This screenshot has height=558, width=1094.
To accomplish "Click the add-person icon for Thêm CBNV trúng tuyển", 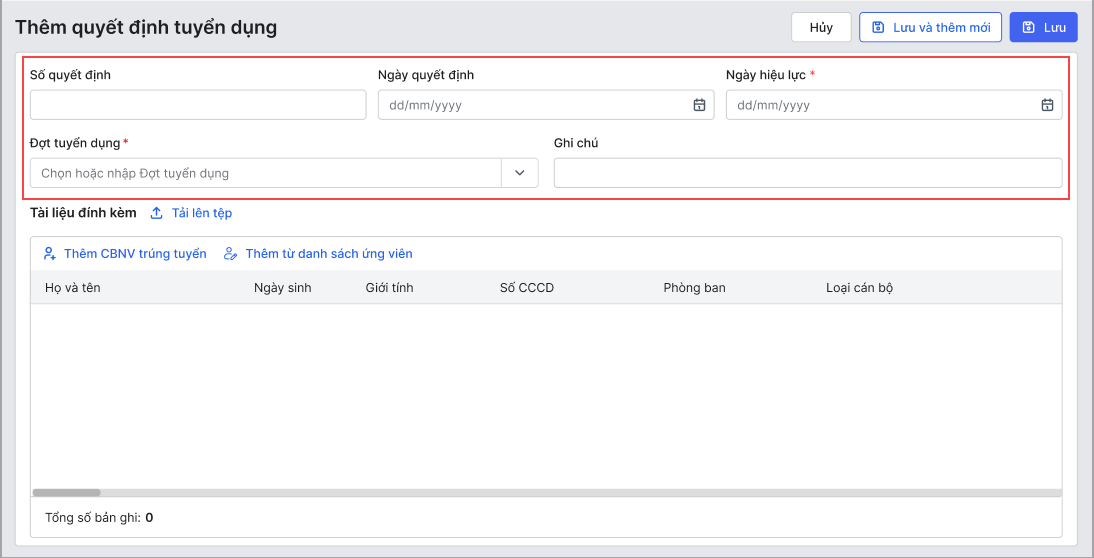I will [49, 254].
